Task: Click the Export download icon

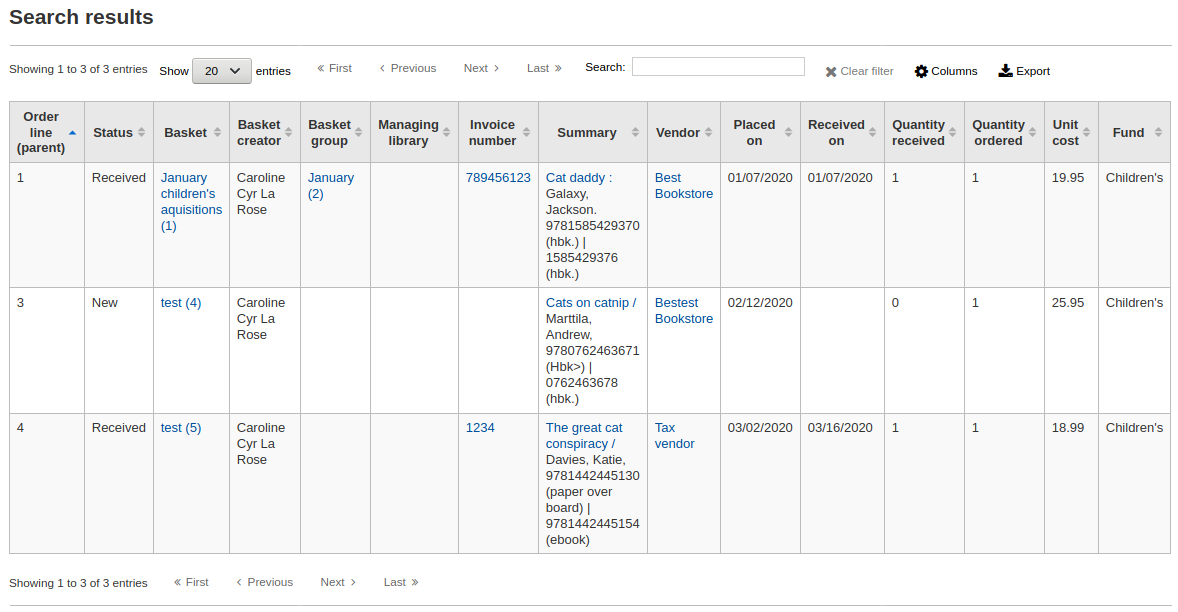Action: 1004,70
